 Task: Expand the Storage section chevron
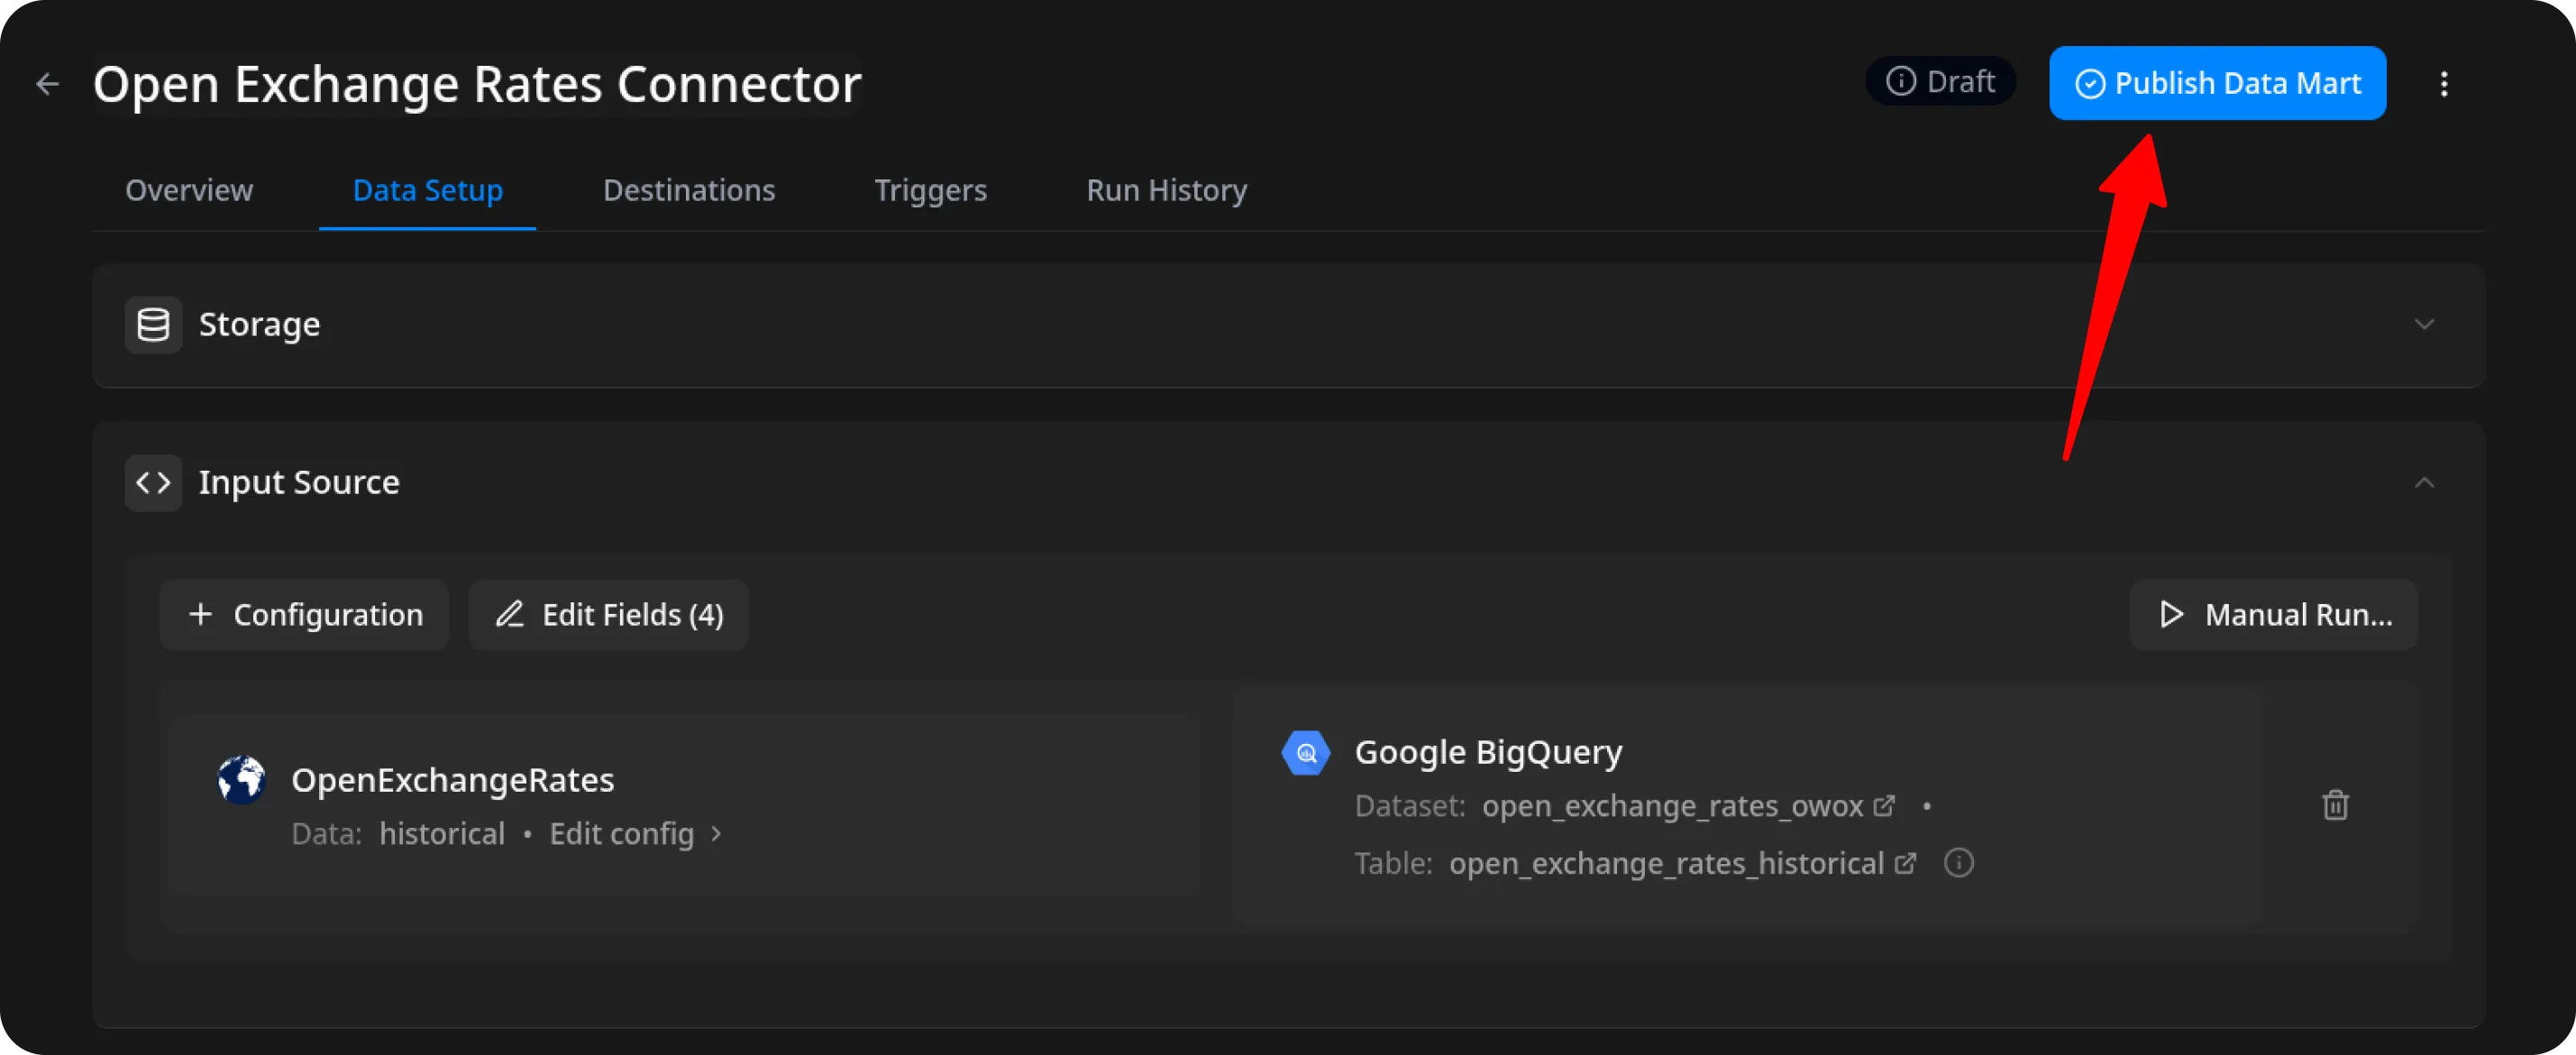[x=2424, y=325]
